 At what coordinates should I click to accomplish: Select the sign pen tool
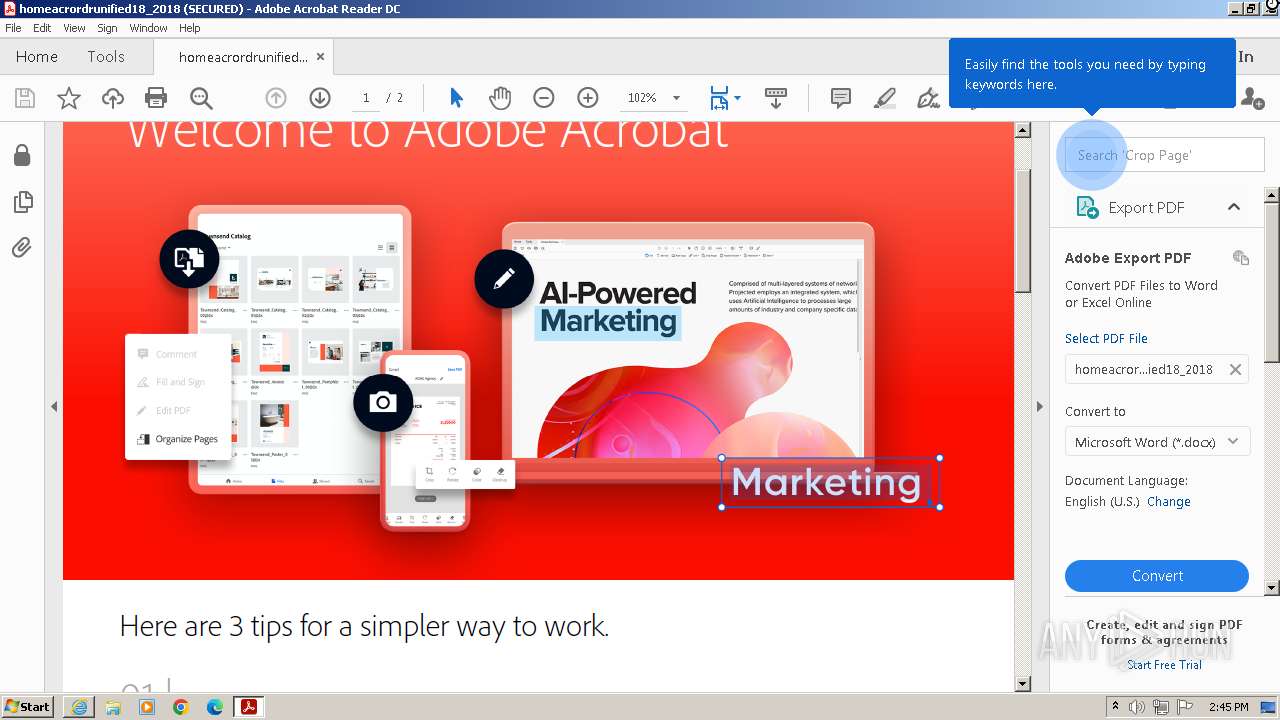pyautogui.click(x=928, y=98)
